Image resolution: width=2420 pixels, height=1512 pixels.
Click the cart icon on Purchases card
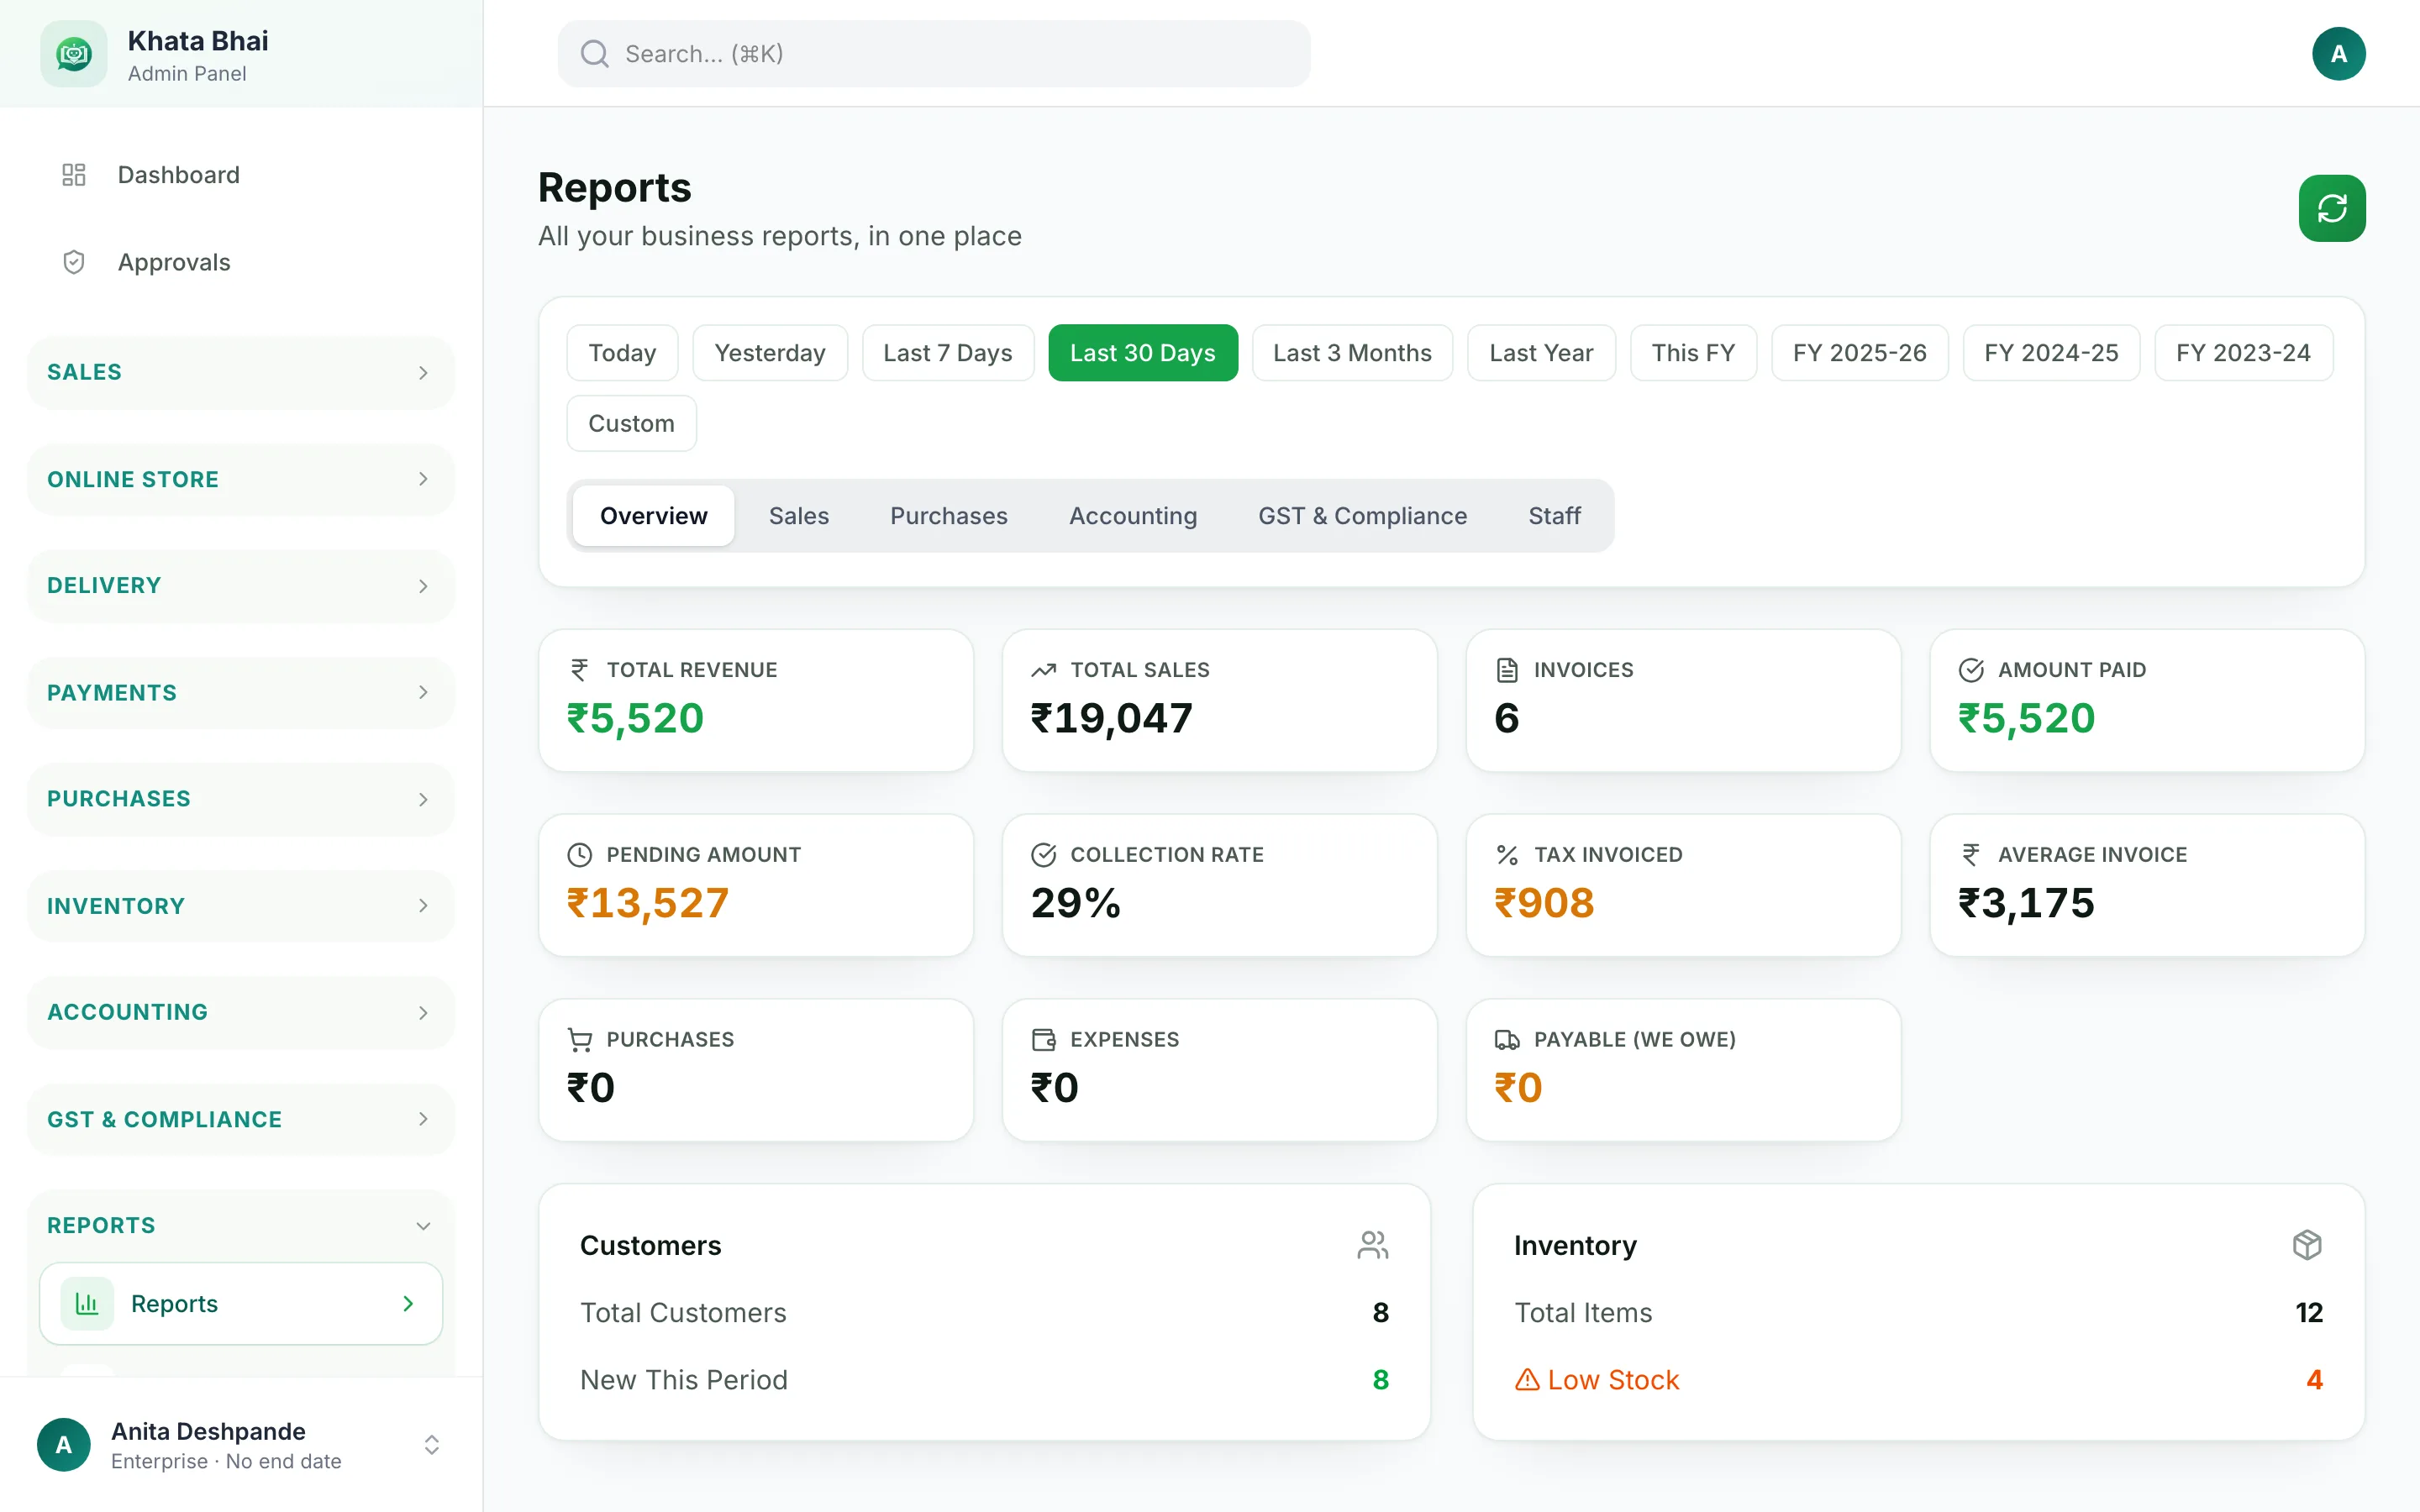point(580,1040)
